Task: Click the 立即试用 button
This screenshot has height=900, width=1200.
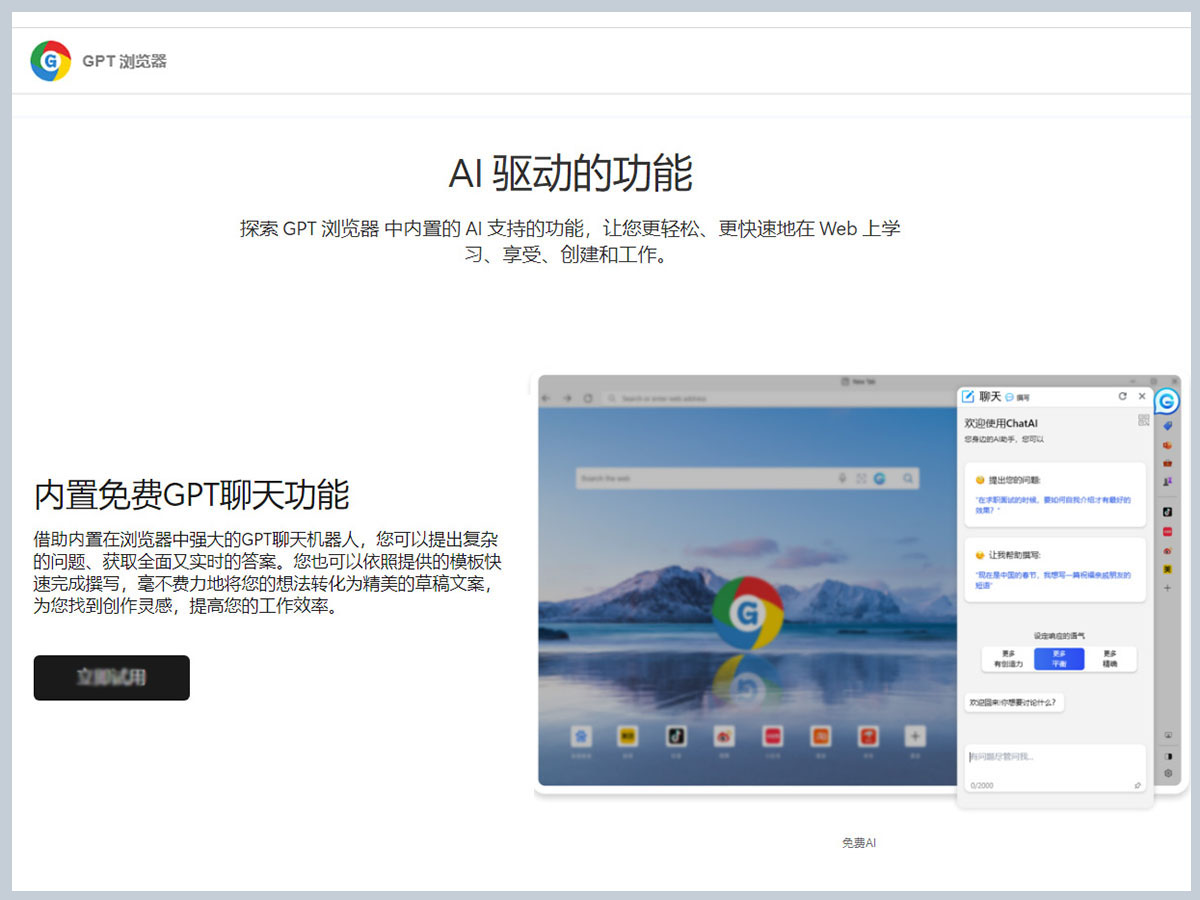Action: pos(111,678)
